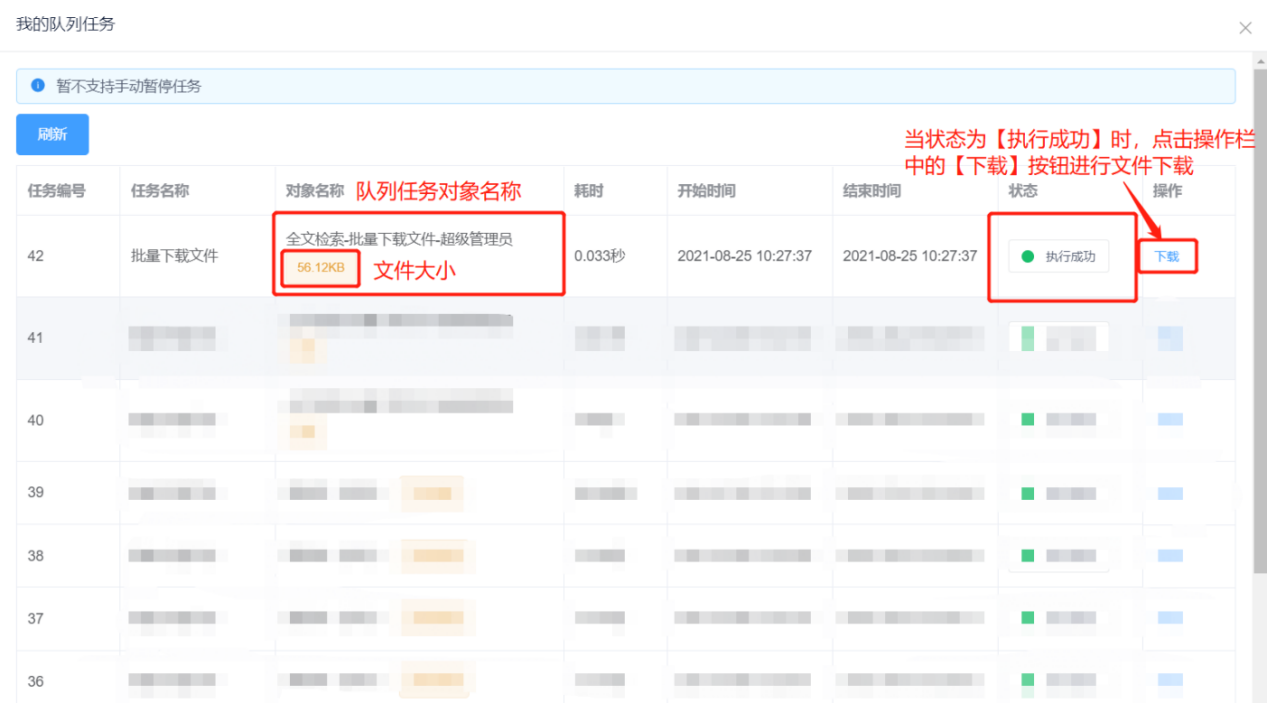1267x703 pixels.
Task: Click the 结束时间 column header
Action: coord(871,191)
